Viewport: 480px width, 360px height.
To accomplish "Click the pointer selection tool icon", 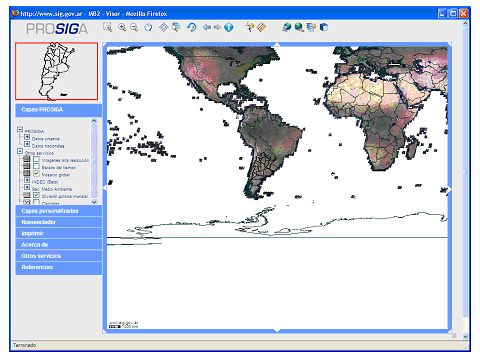I will 249,27.
